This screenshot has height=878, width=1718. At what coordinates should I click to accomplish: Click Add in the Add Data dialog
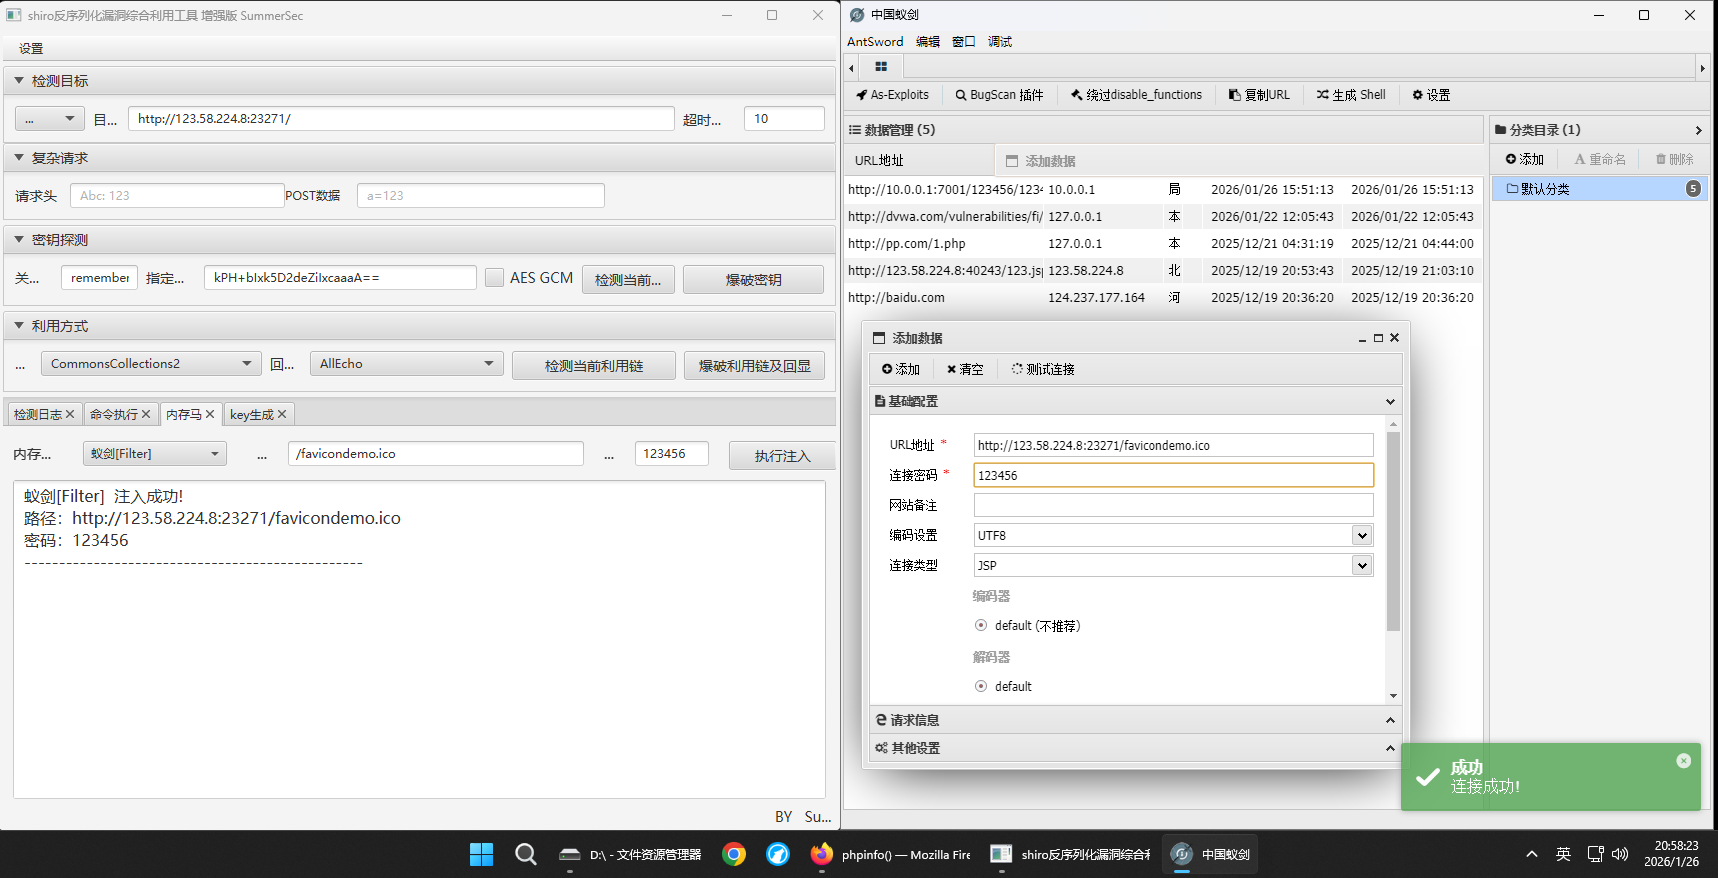901,369
